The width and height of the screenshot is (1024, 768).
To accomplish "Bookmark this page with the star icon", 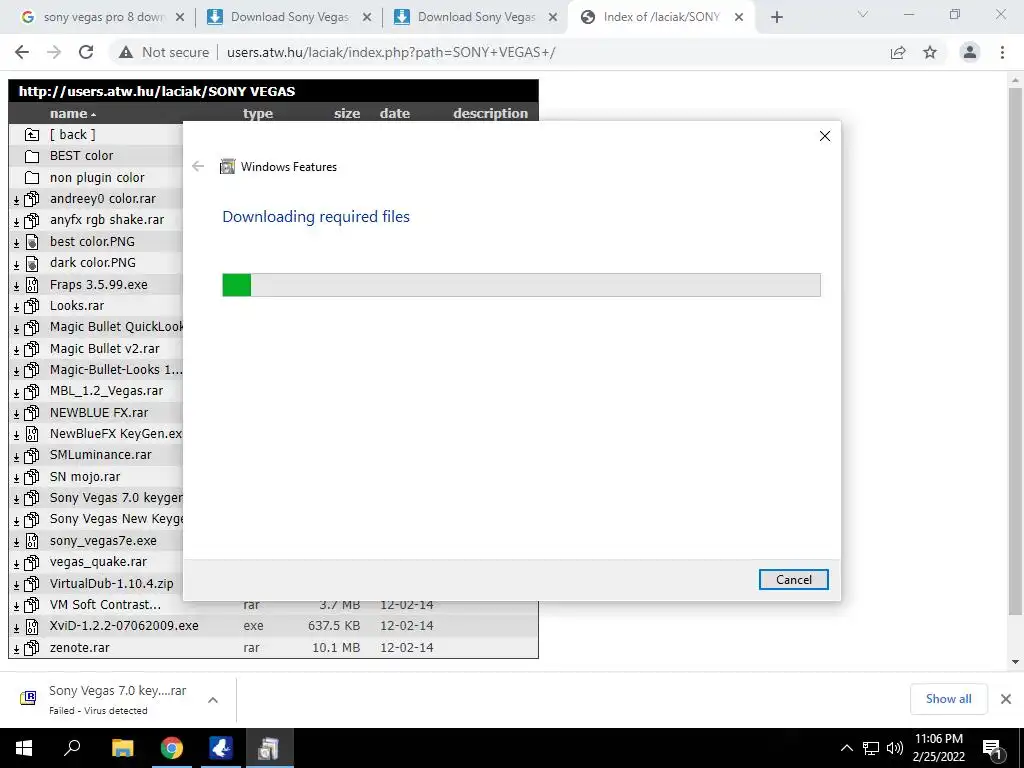I will point(930,52).
